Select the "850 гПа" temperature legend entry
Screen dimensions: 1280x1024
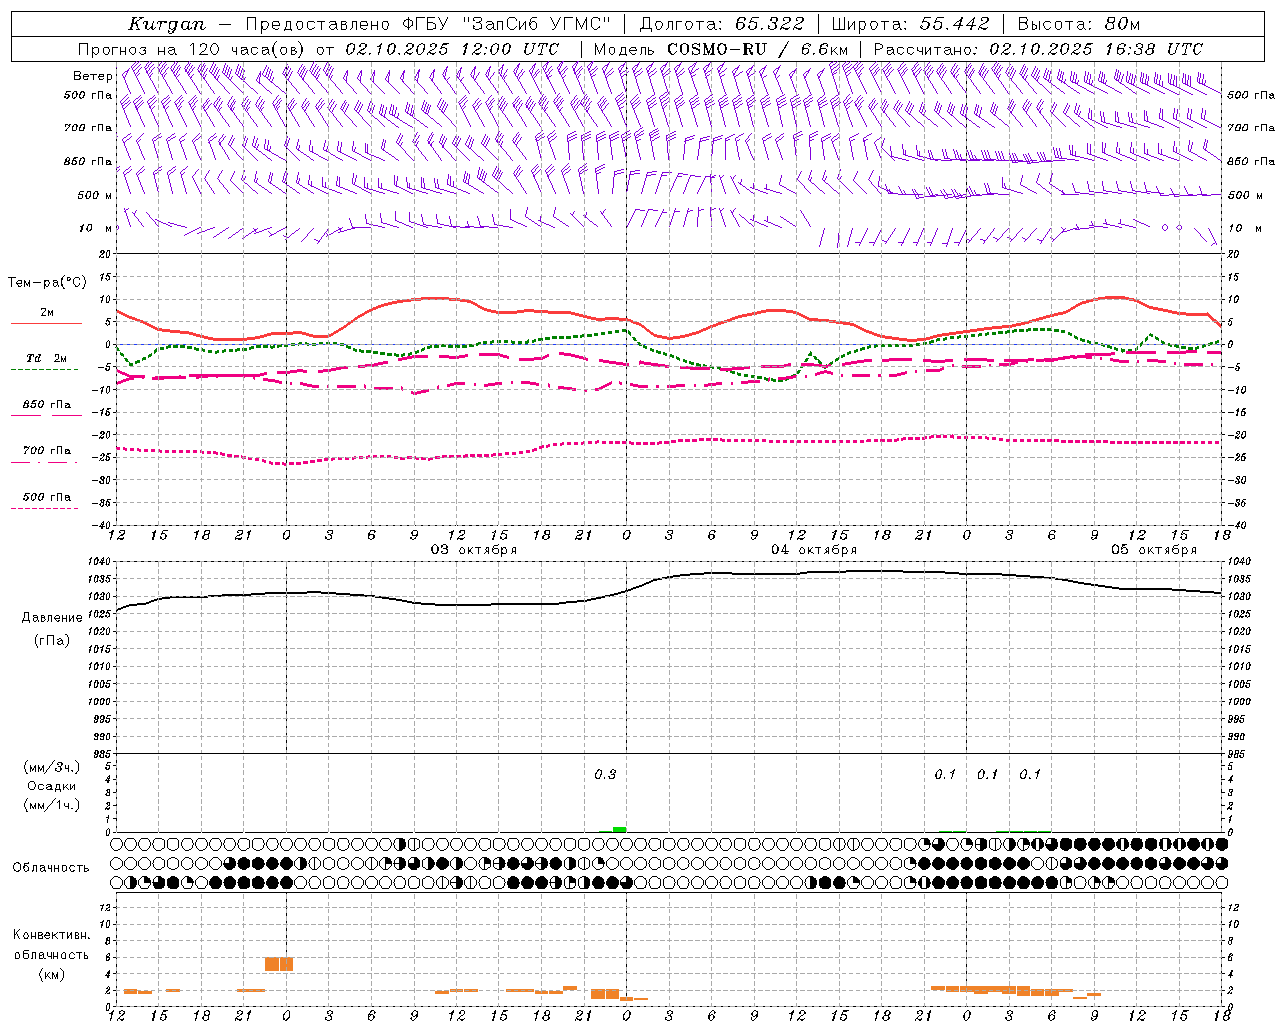click(47, 405)
